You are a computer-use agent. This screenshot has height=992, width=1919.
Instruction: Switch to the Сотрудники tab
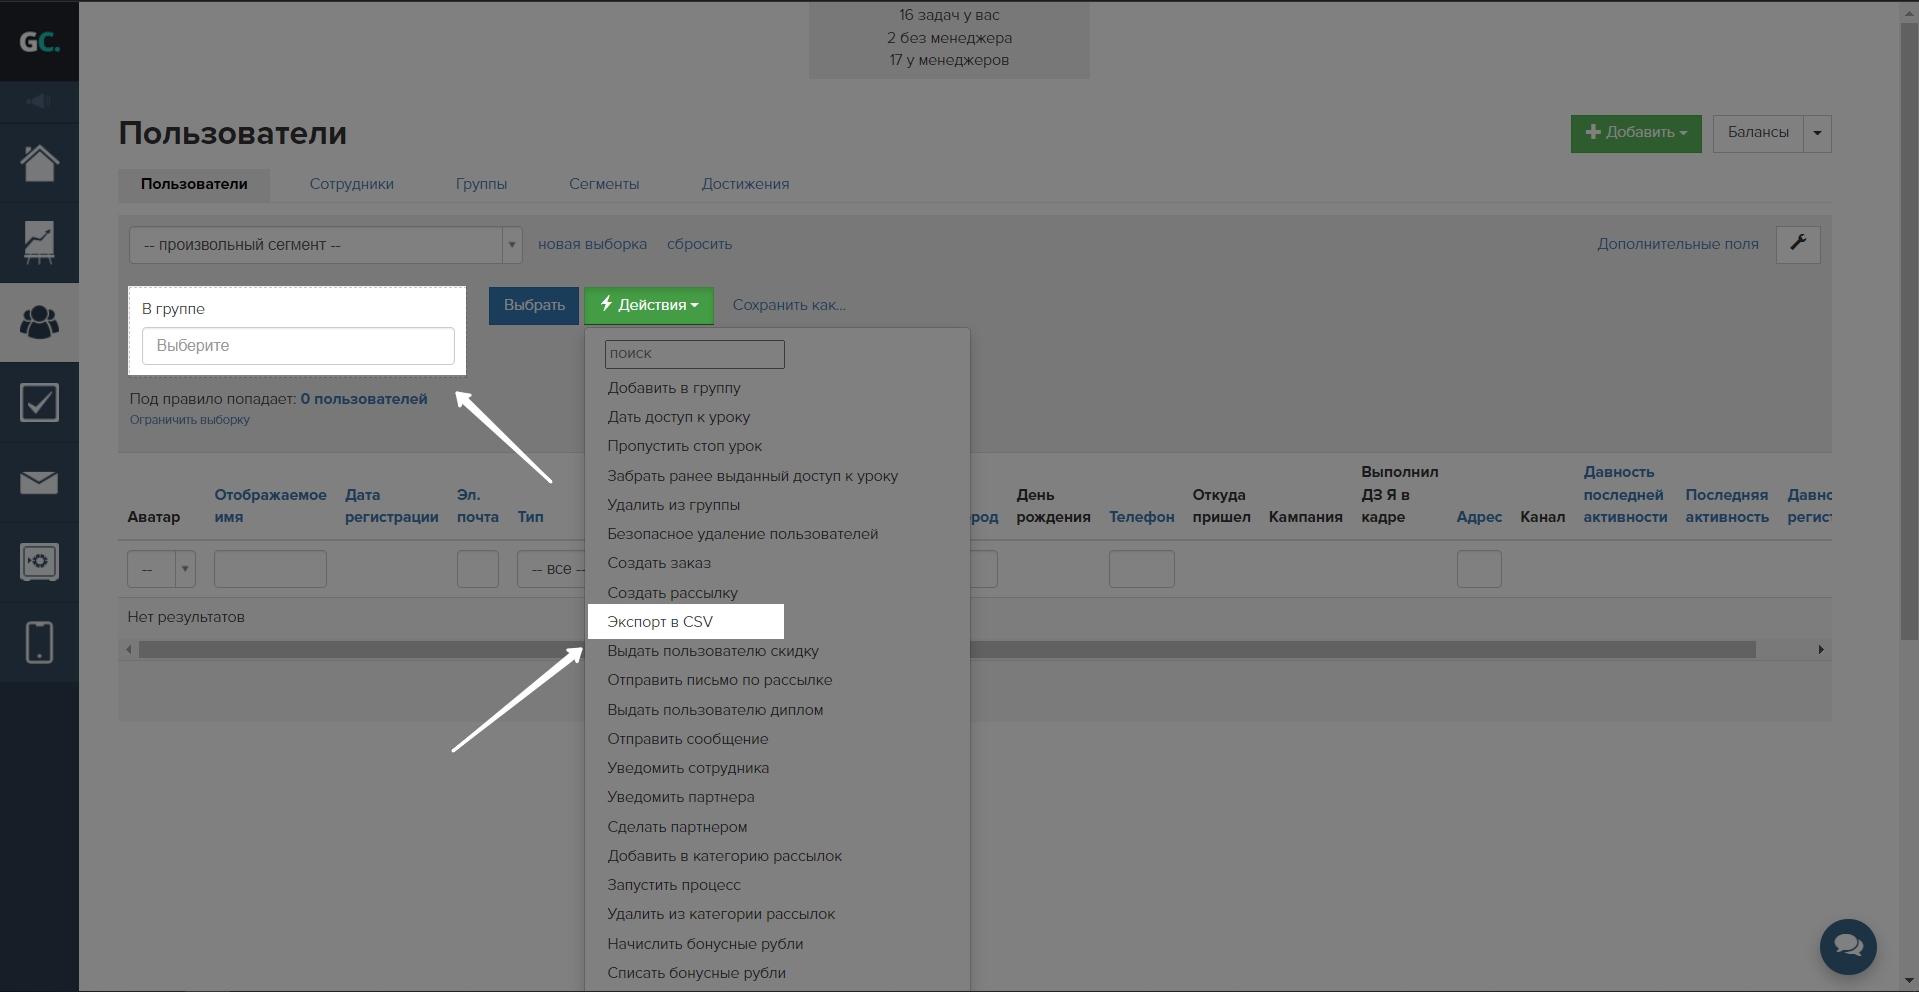pos(351,184)
